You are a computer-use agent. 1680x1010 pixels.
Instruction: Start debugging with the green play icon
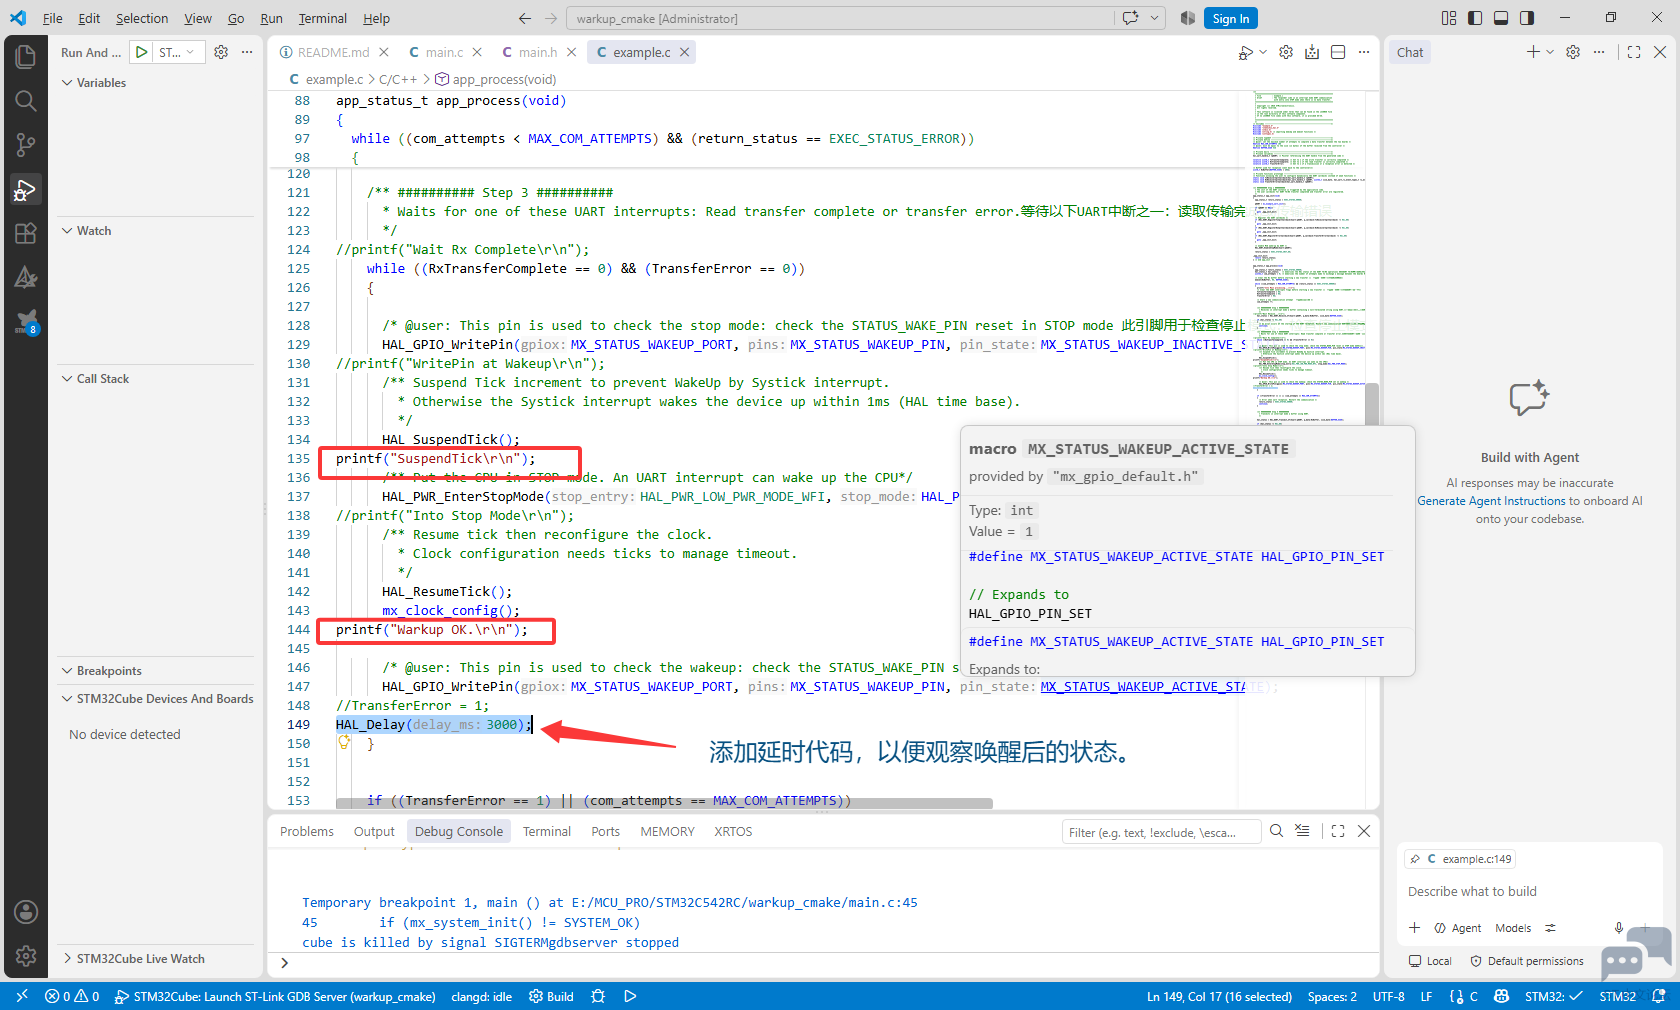tap(142, 52)
